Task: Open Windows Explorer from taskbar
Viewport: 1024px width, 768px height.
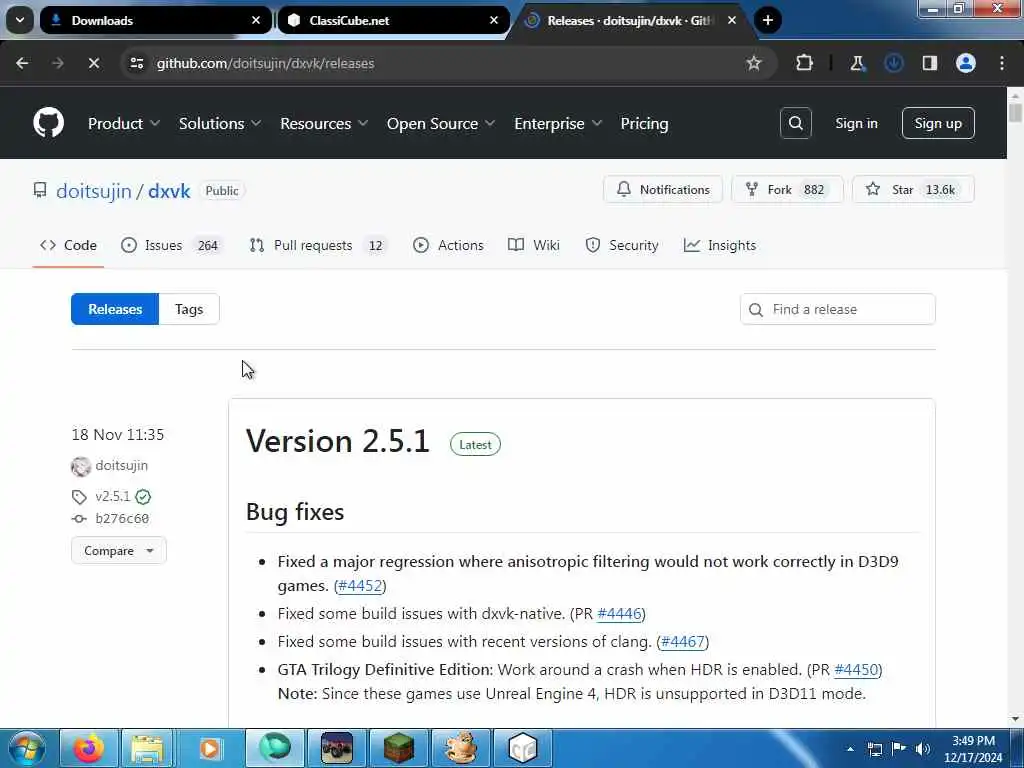Action: (148, 748)
